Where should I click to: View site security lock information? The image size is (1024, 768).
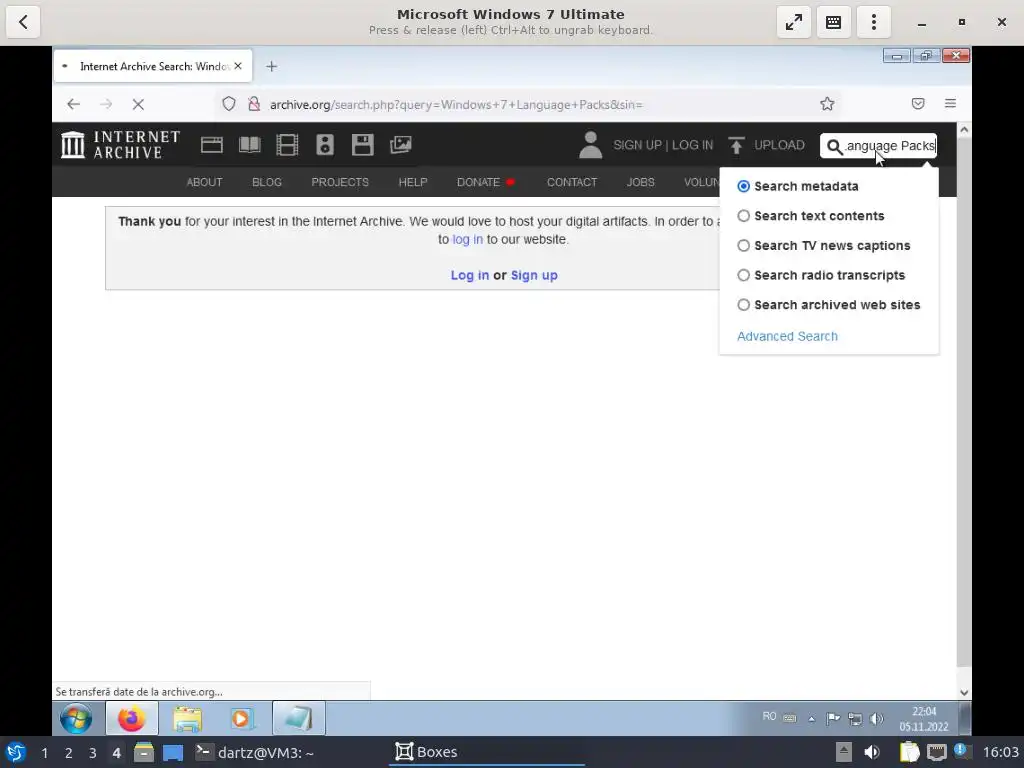click(x=254, y=104)
